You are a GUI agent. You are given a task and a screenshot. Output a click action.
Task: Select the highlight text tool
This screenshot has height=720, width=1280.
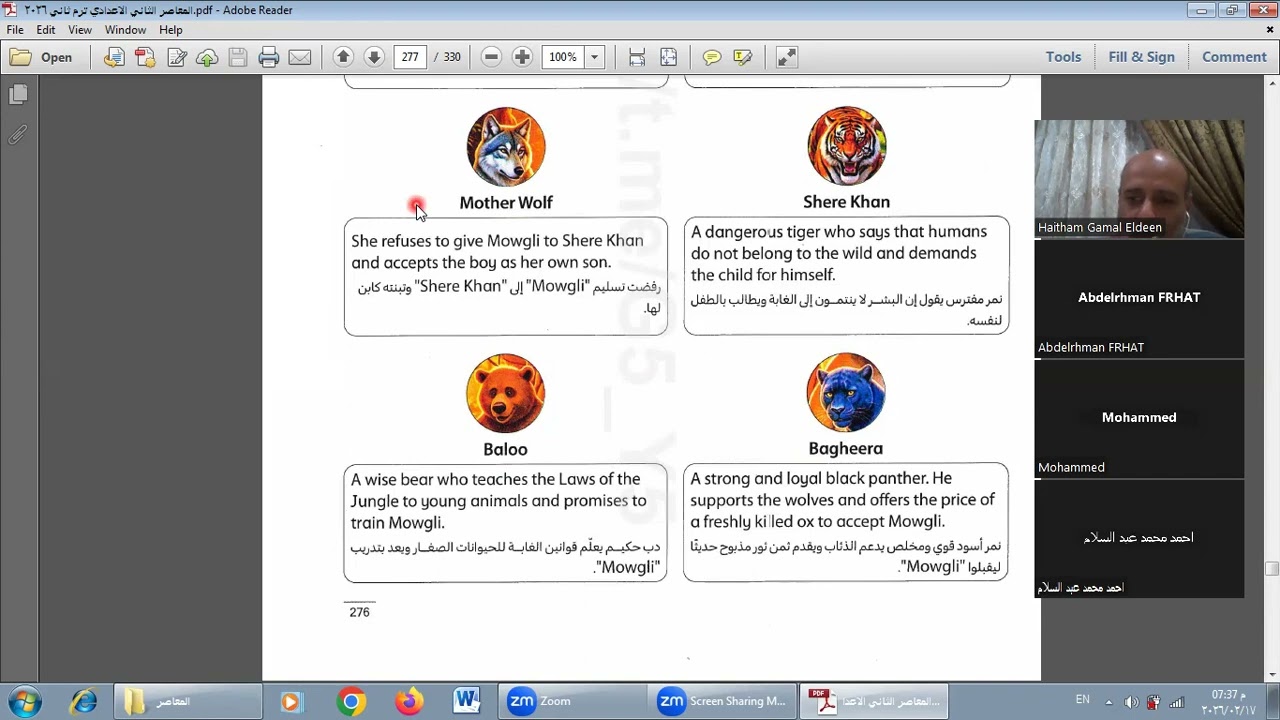[x=743, y=57]
